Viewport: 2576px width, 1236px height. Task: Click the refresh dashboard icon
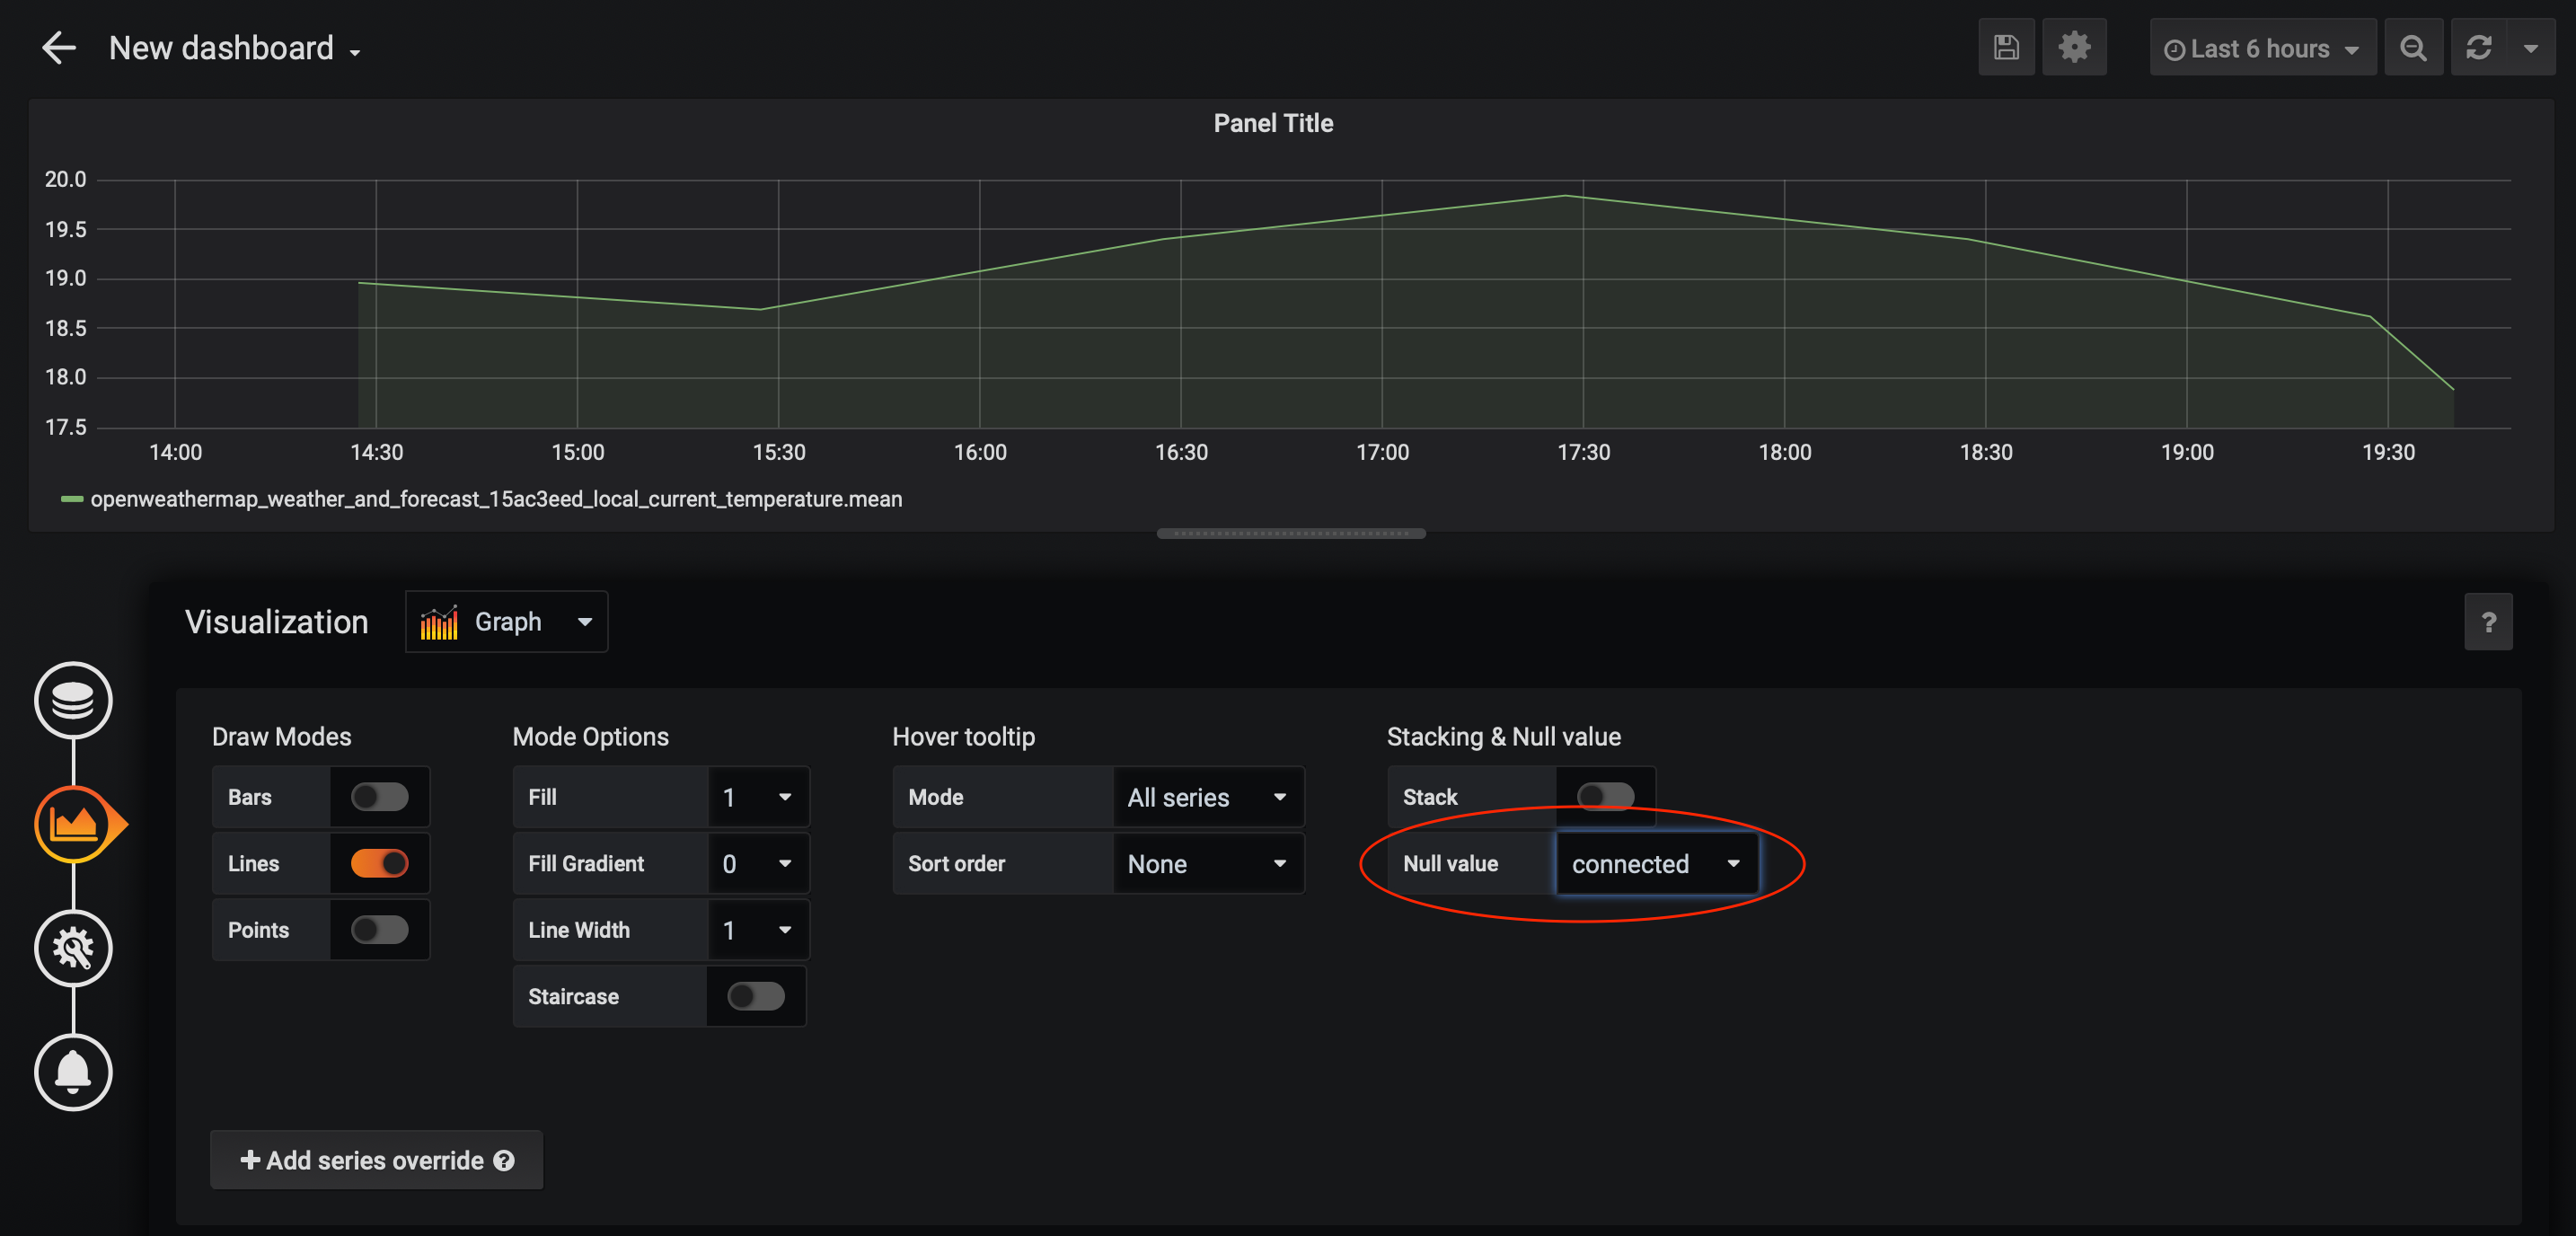(x=2479, y=48)
